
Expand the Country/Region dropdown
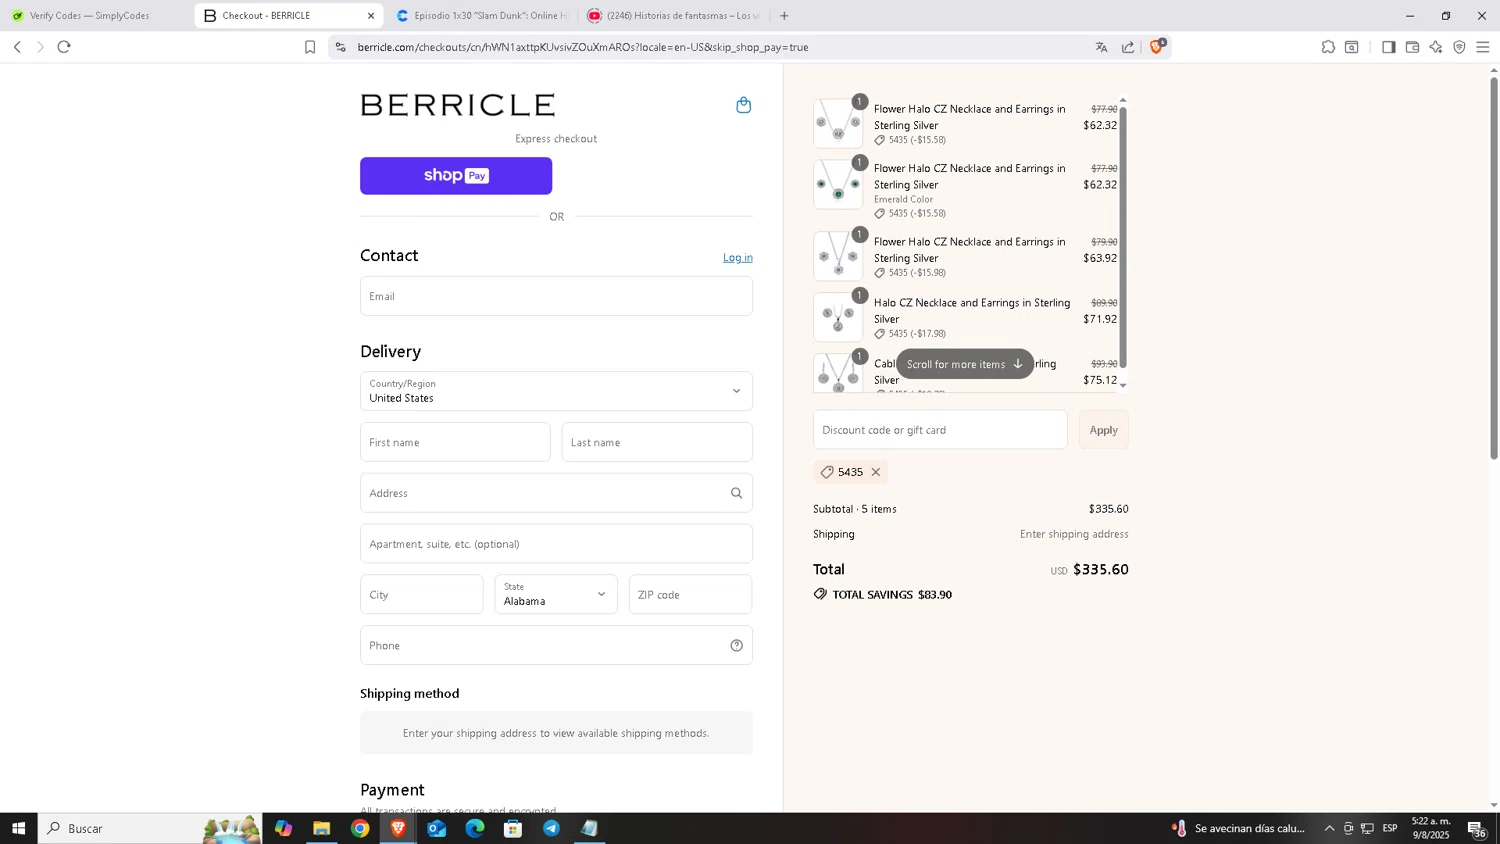(556, 391)
